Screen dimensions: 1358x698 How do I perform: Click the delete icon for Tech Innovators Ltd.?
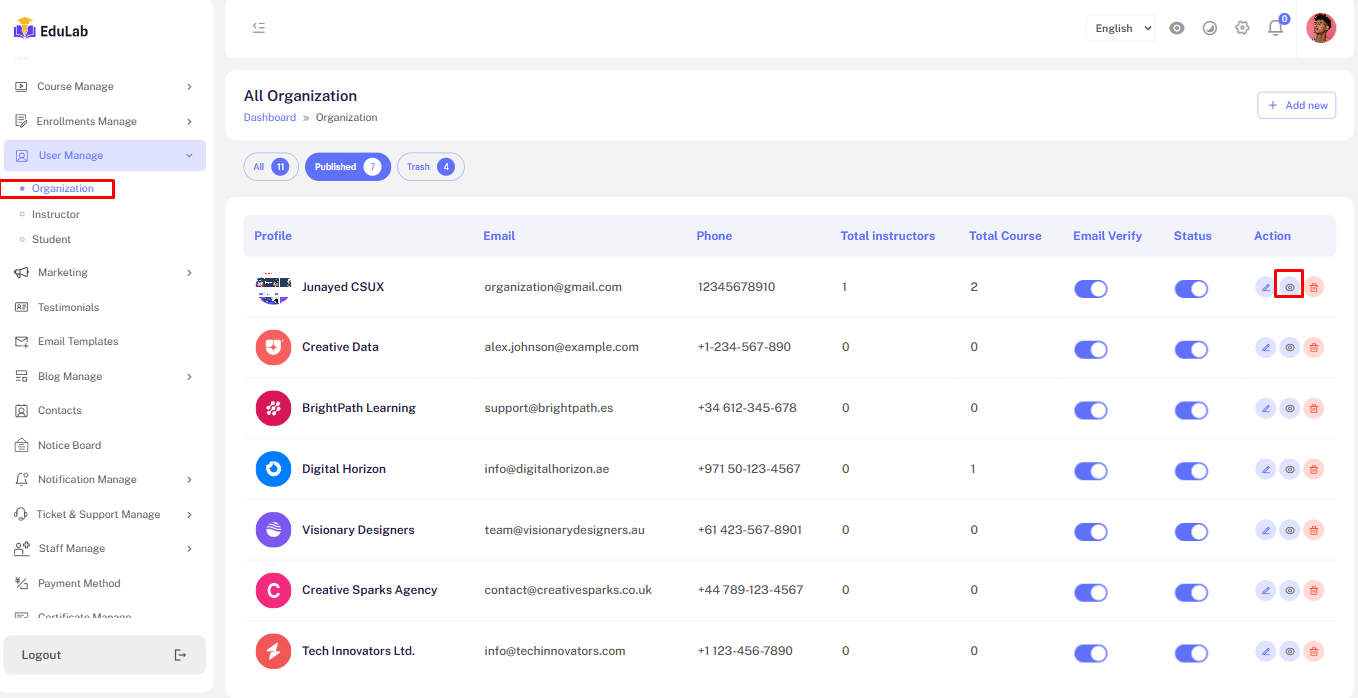coord(1314,652)
